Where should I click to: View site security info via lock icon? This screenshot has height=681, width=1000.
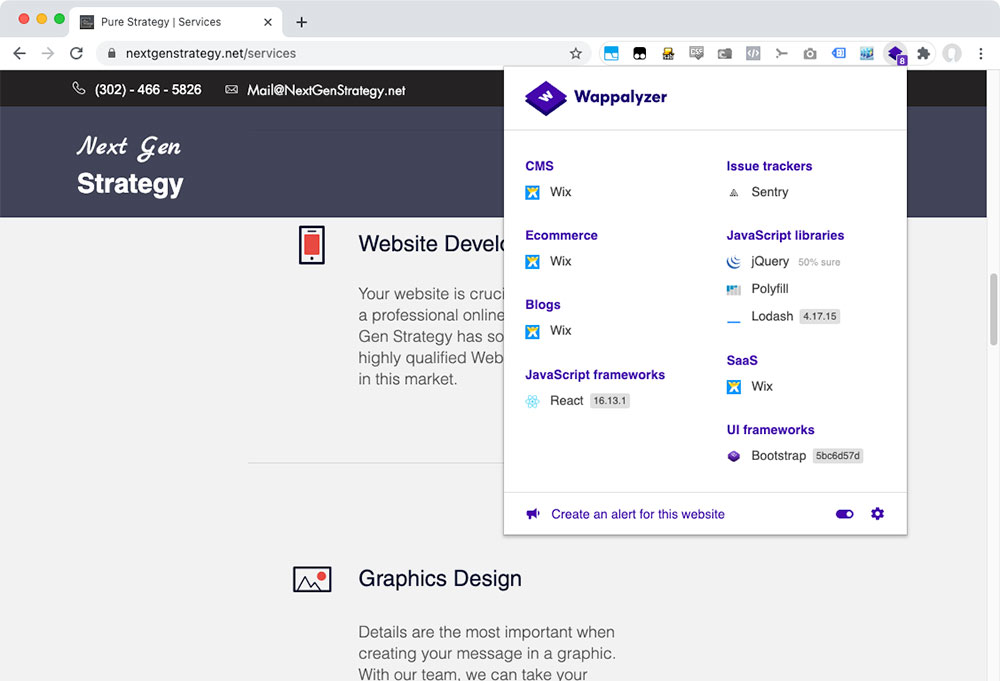pos(112,54)
